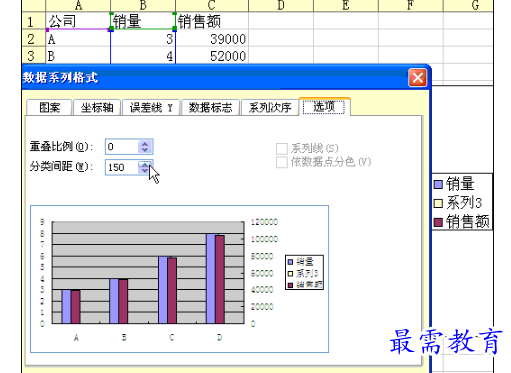Viewport: 511px width, 373px height.
Task: Select cell A2 containing A
Action: (78, 39)
